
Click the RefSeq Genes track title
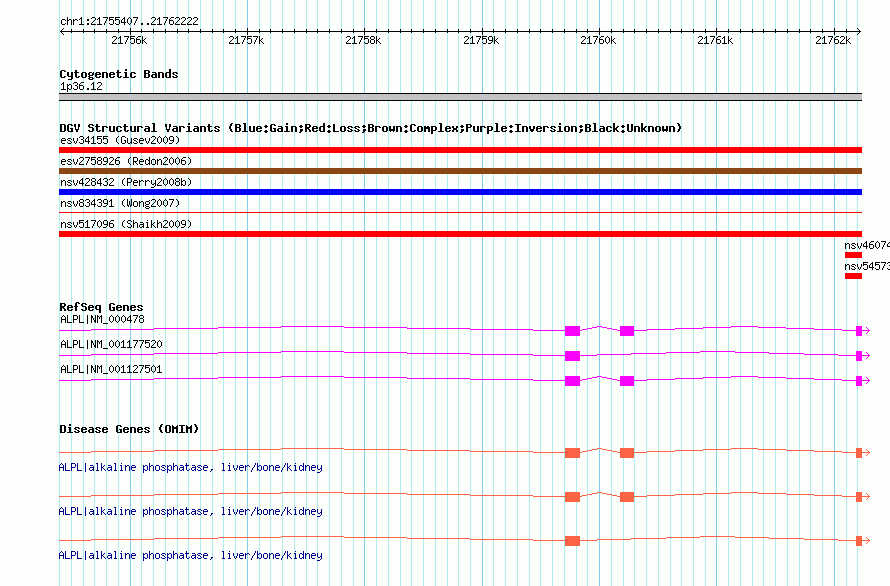[101, 307]
